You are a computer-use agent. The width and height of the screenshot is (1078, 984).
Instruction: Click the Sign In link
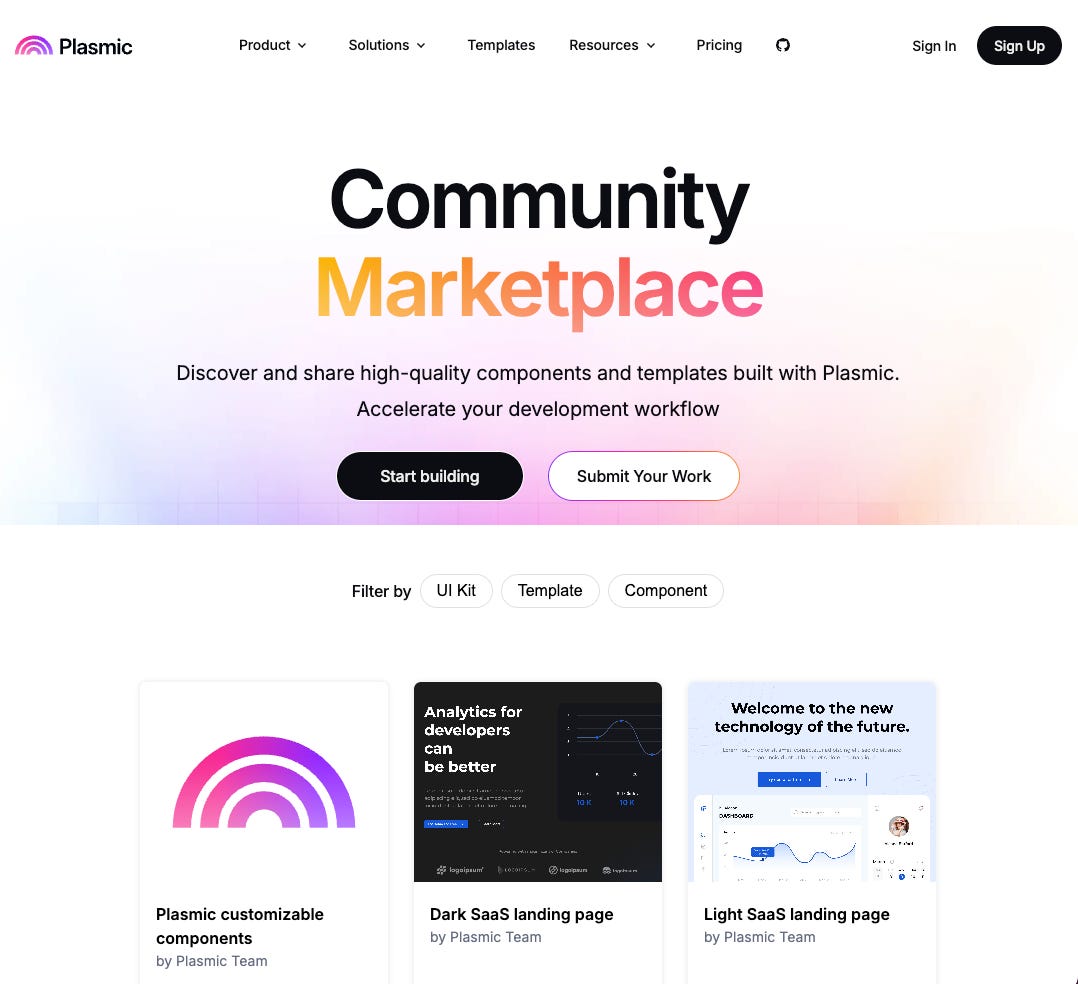click(x=934, y=46)
